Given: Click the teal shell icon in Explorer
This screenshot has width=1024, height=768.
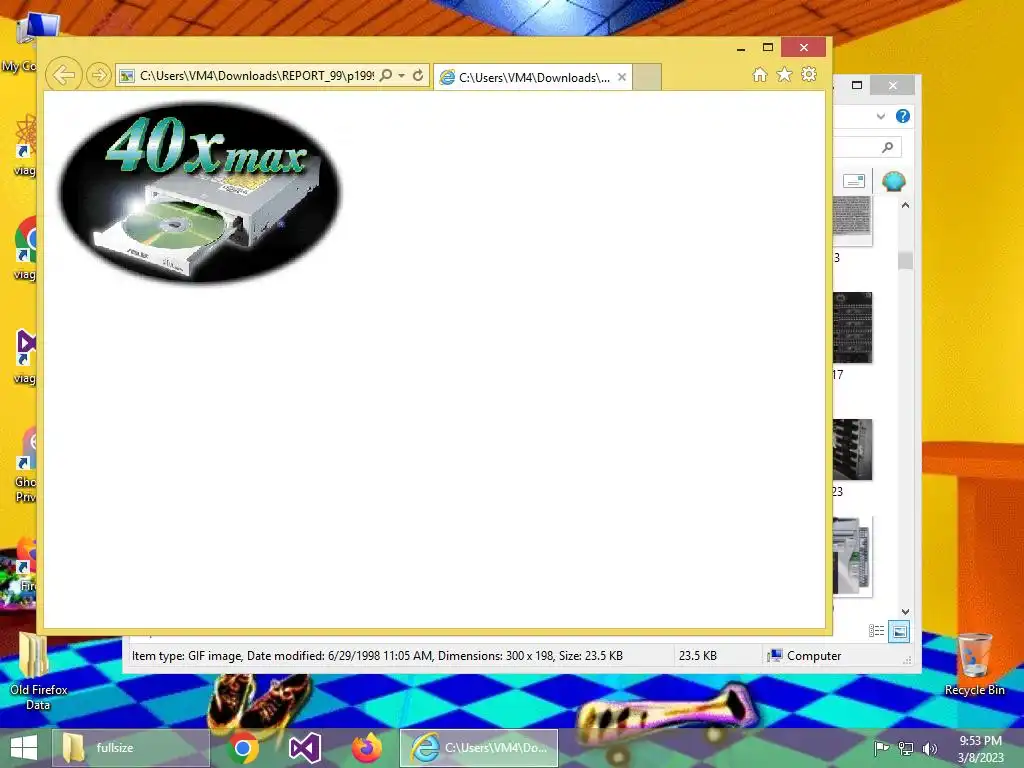Looking at the screenshot, I should [893, 181].
